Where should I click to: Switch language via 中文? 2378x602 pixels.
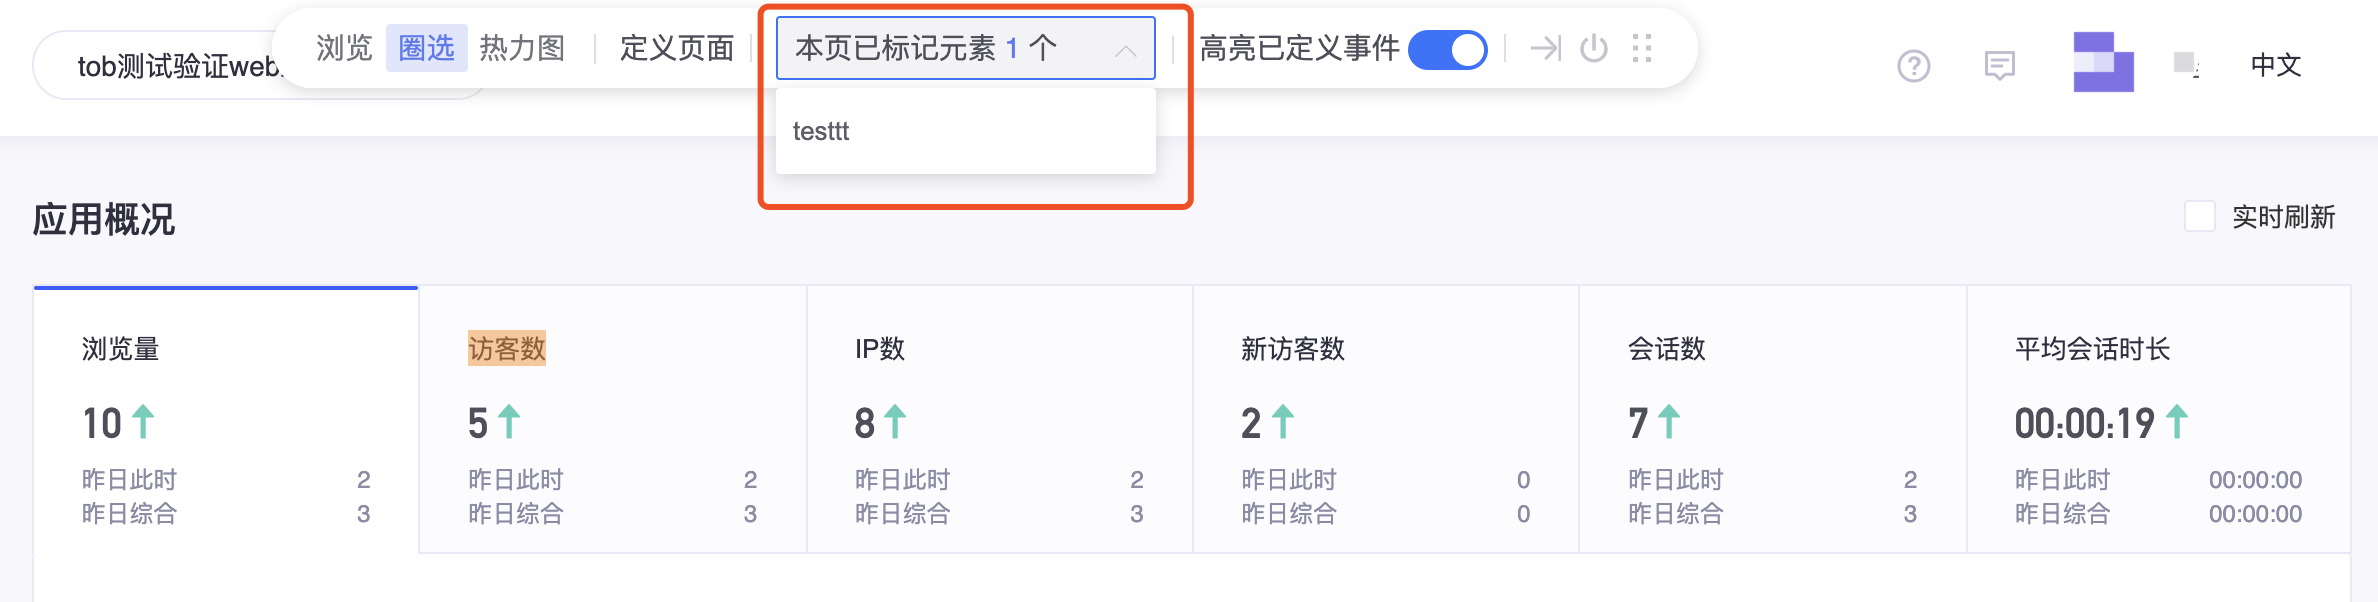click(x=2276, y=66)
